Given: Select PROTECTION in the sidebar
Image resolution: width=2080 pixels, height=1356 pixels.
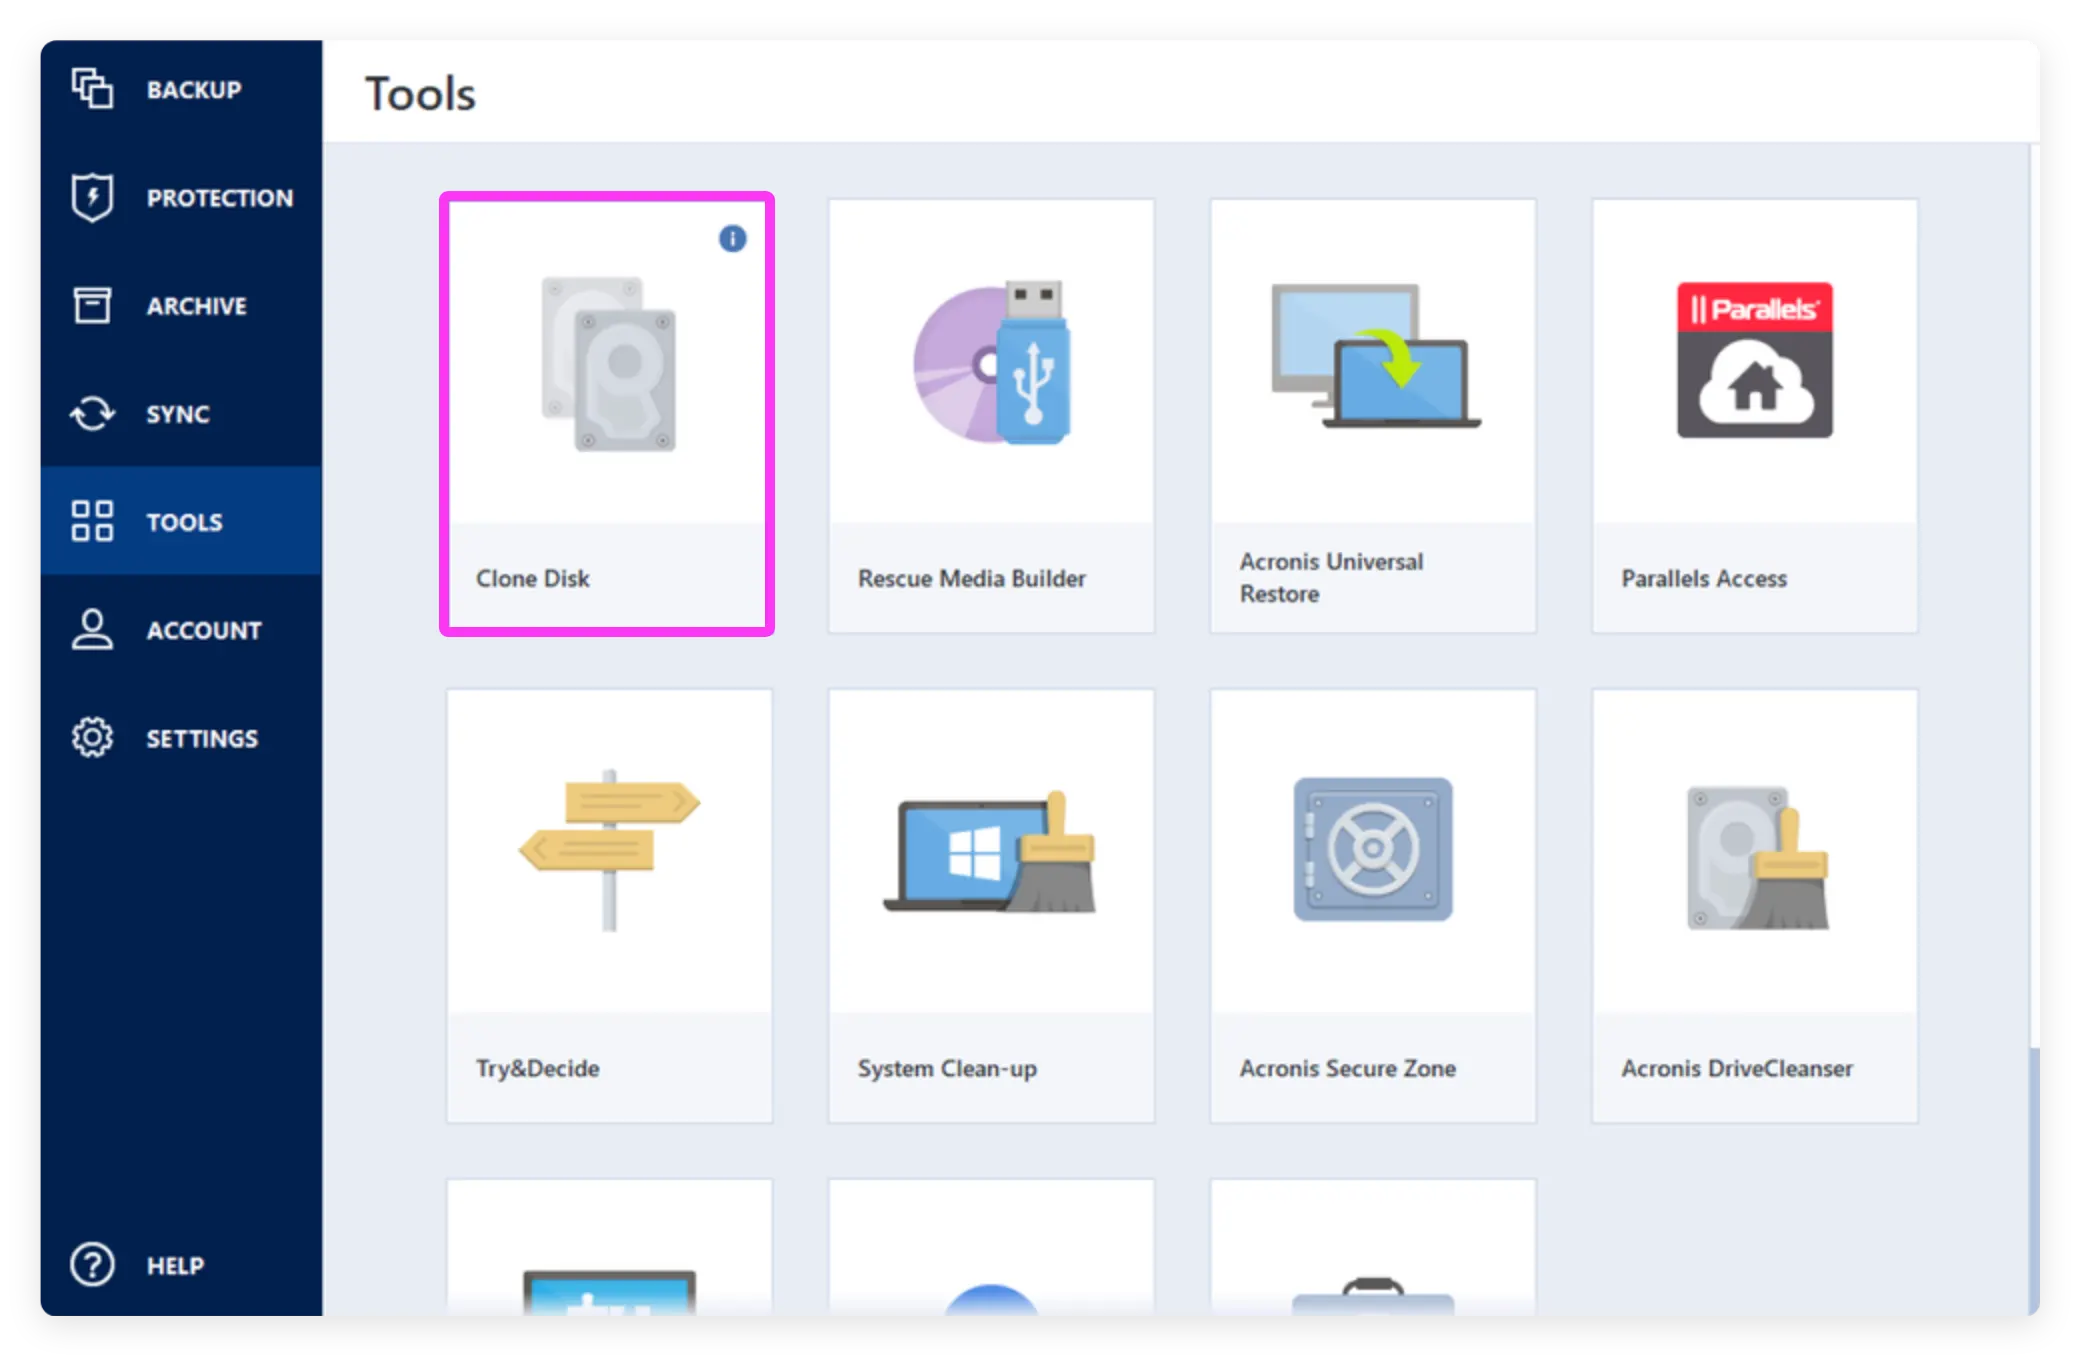Looking at the screenshot, I should coord(181,197).
